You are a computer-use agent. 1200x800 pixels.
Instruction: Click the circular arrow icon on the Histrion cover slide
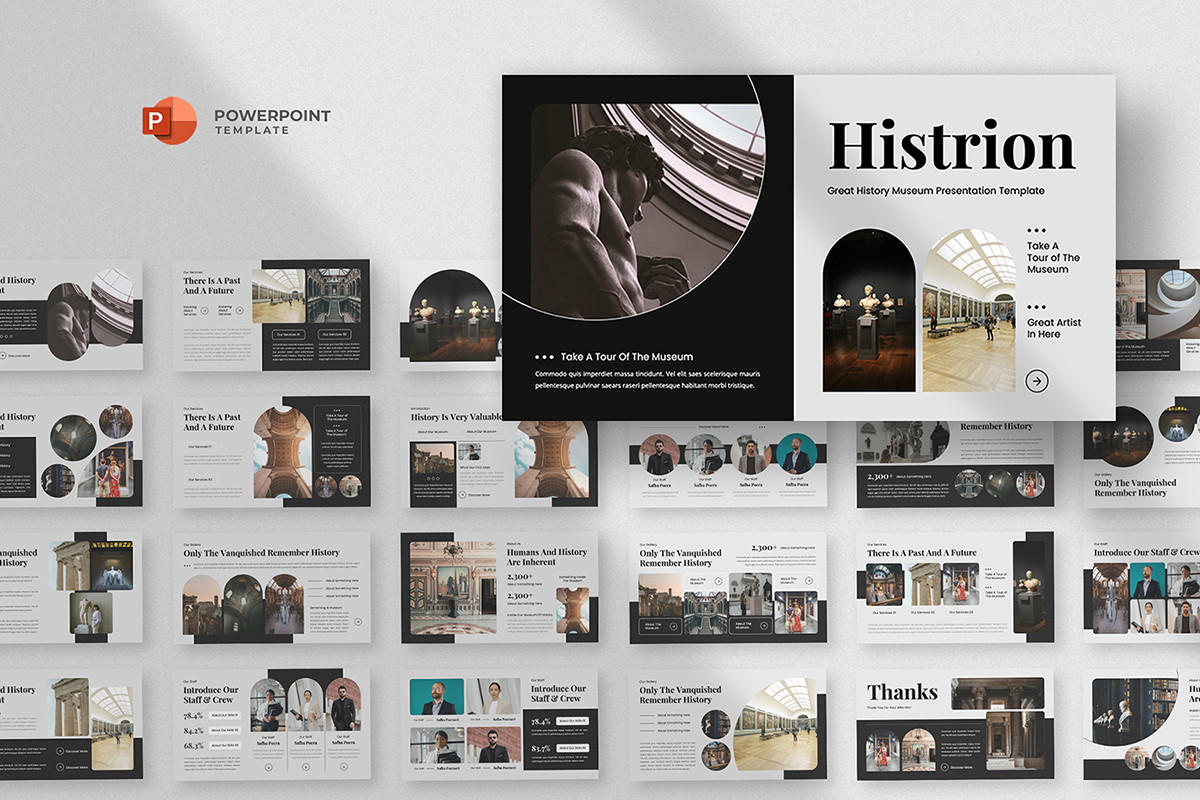click(1038, 380)
